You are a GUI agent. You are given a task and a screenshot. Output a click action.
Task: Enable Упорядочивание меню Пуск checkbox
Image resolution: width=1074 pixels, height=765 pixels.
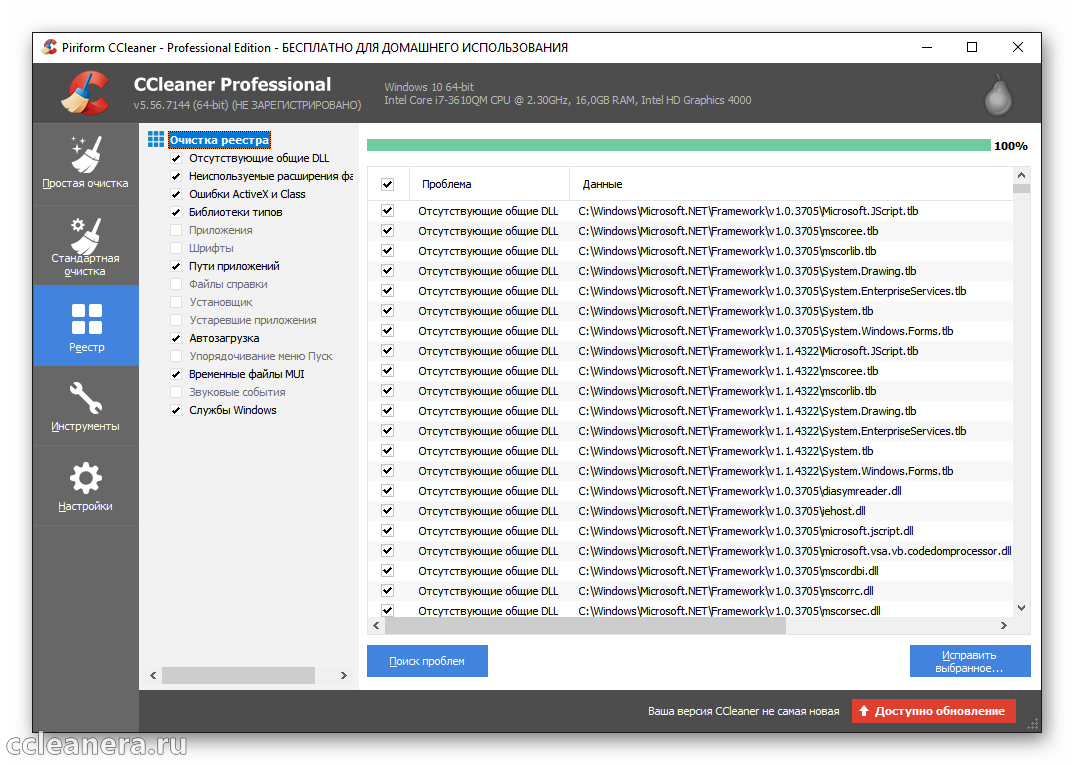(176, 356)
